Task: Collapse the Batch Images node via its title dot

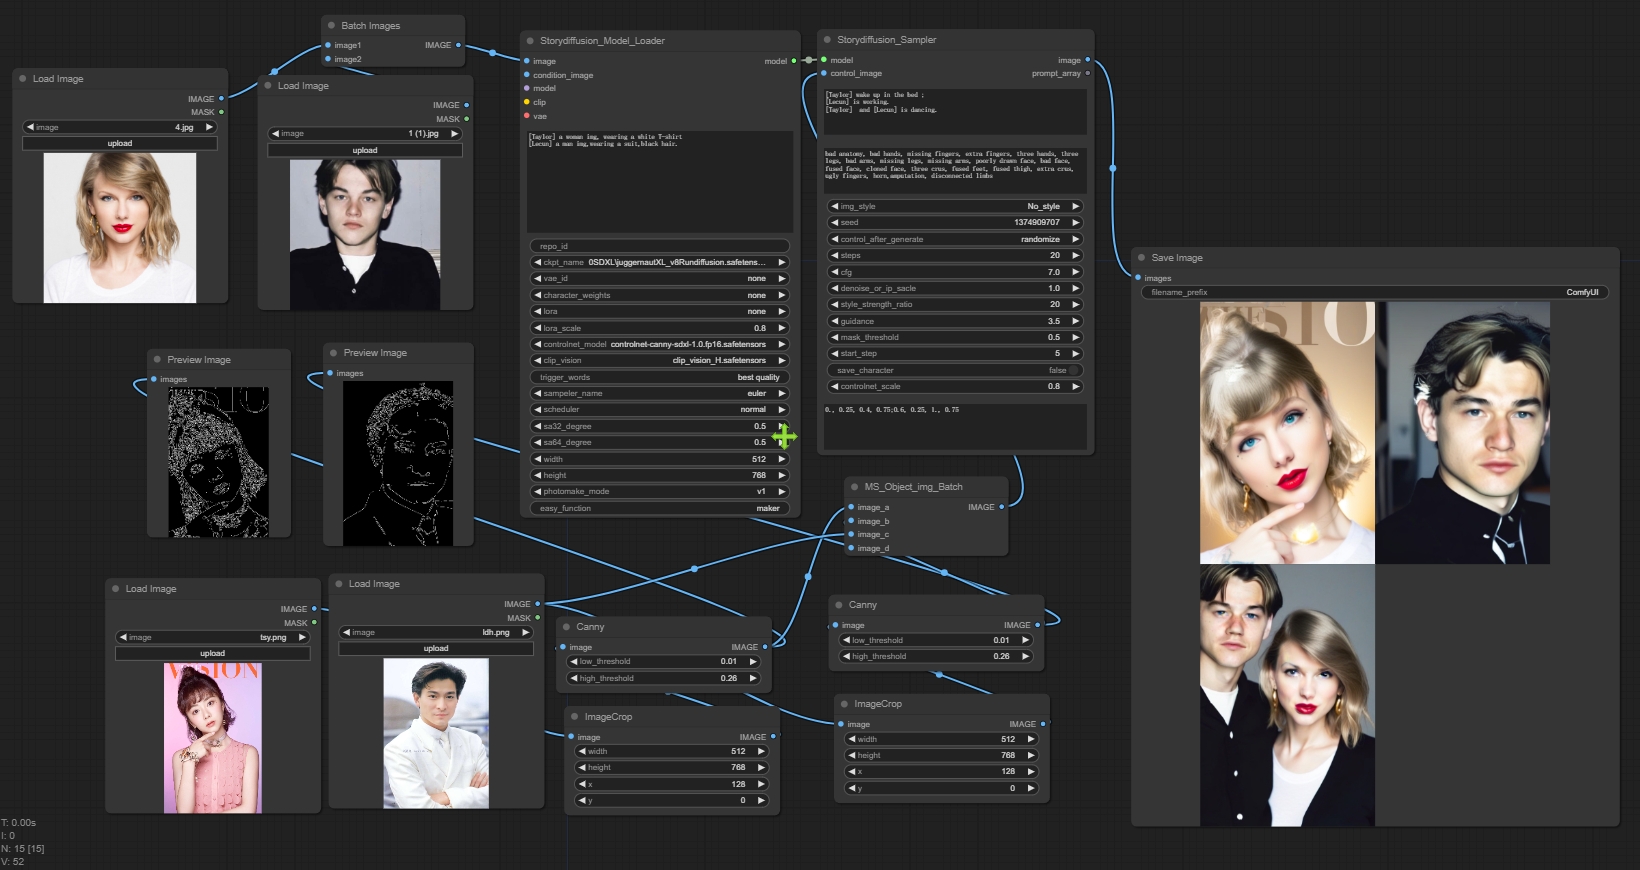Action: point(331,26)
